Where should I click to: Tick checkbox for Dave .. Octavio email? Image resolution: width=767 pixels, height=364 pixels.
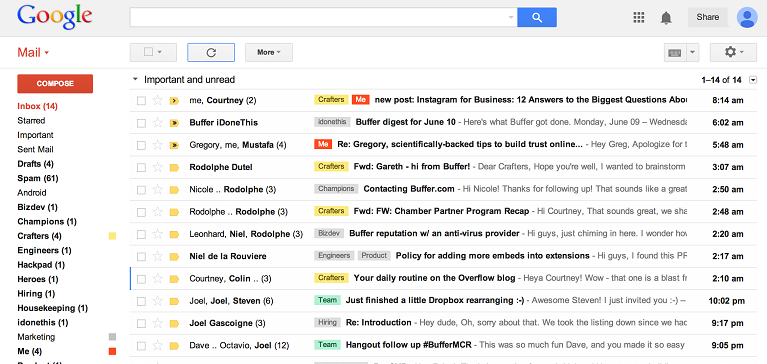click(141, 346)
